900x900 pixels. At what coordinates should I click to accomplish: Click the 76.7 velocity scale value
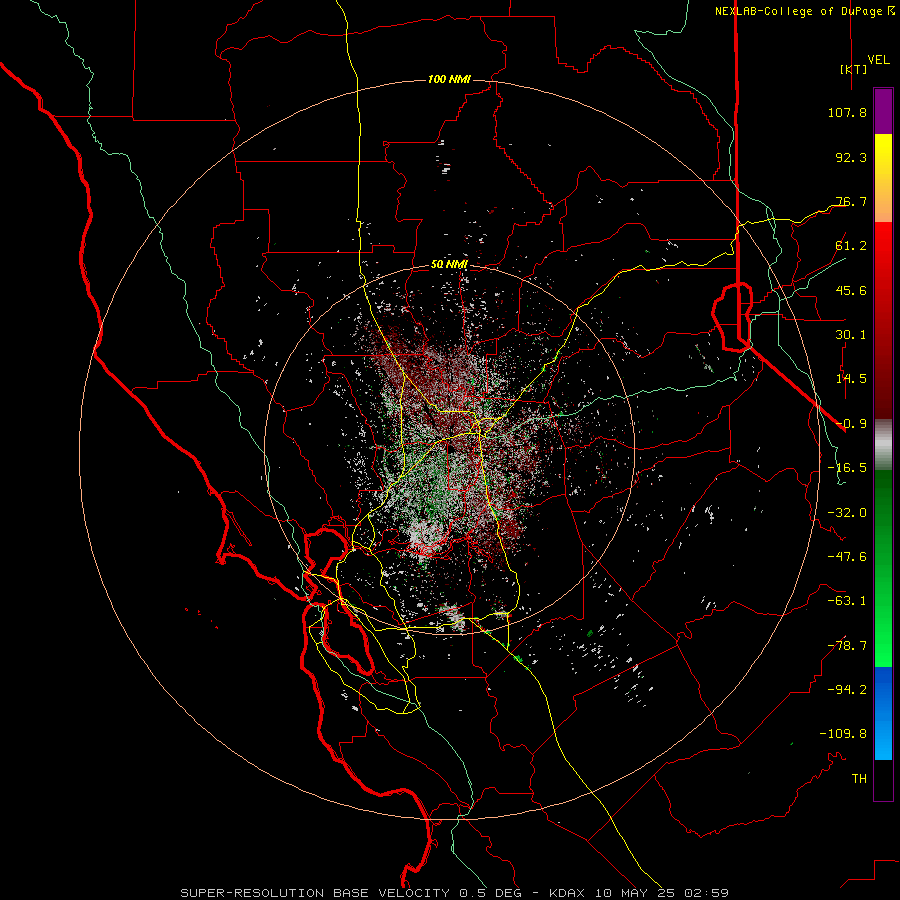click(851, 201)
